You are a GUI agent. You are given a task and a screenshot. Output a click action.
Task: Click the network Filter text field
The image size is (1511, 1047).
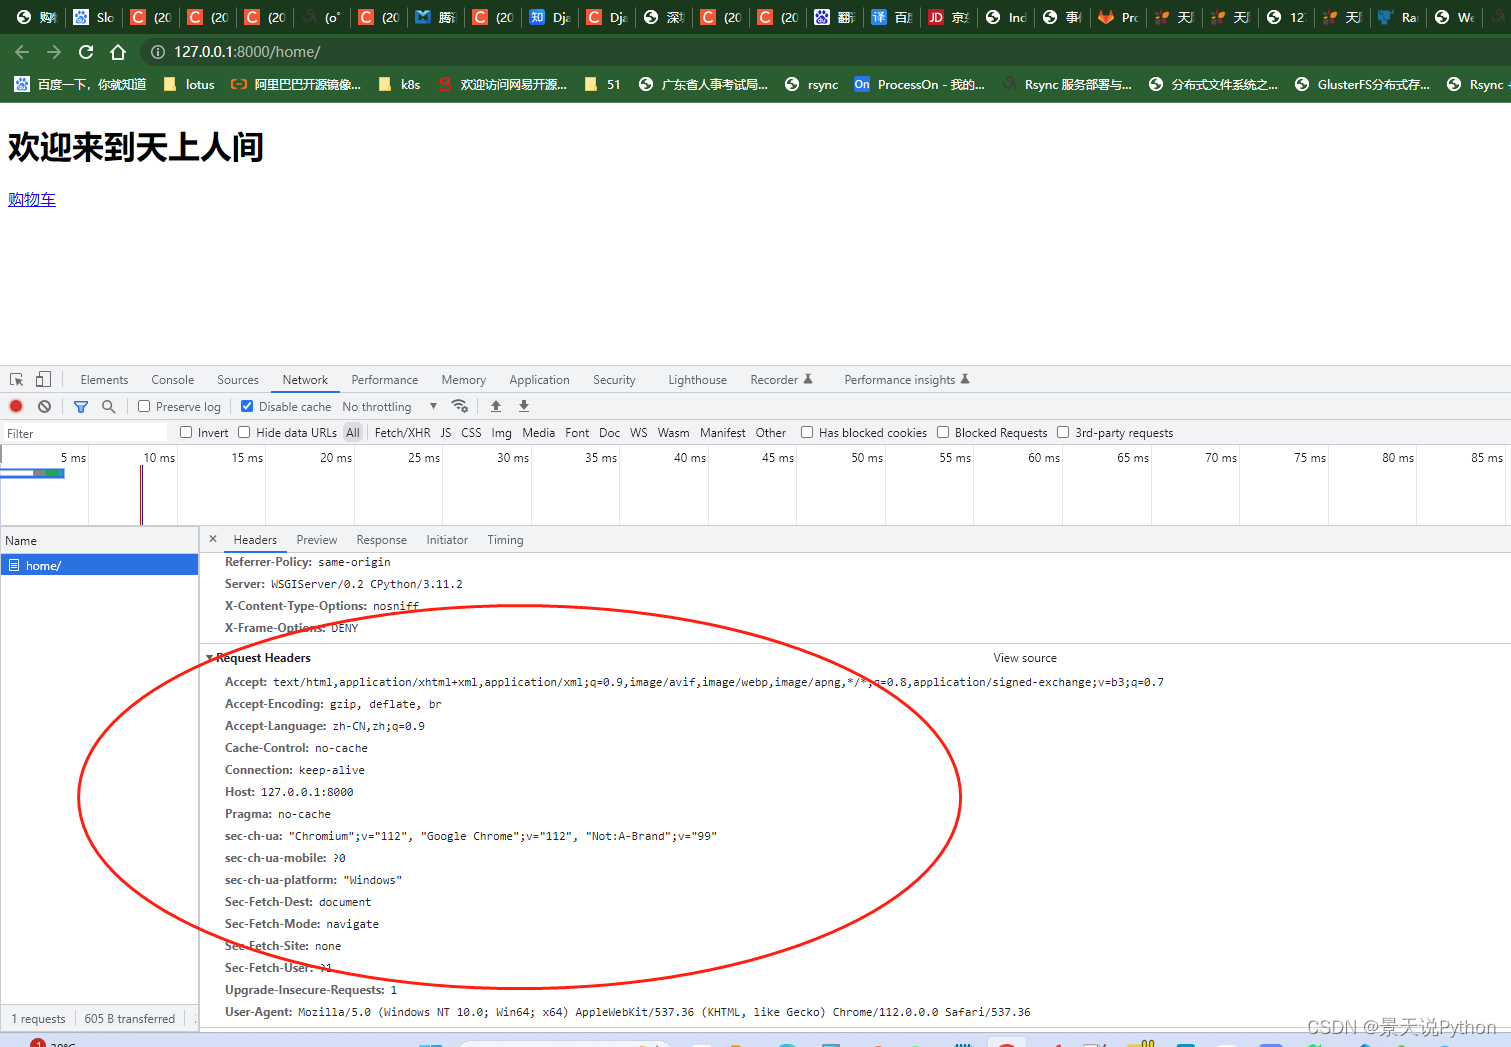[85, 433]
